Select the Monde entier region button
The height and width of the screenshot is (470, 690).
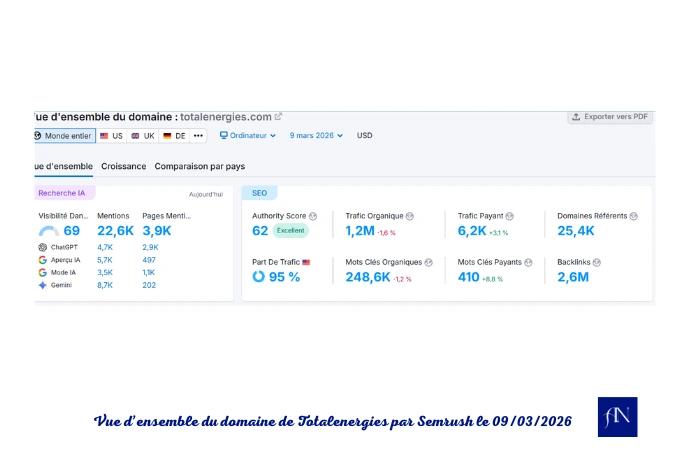(x=65, y=136)
